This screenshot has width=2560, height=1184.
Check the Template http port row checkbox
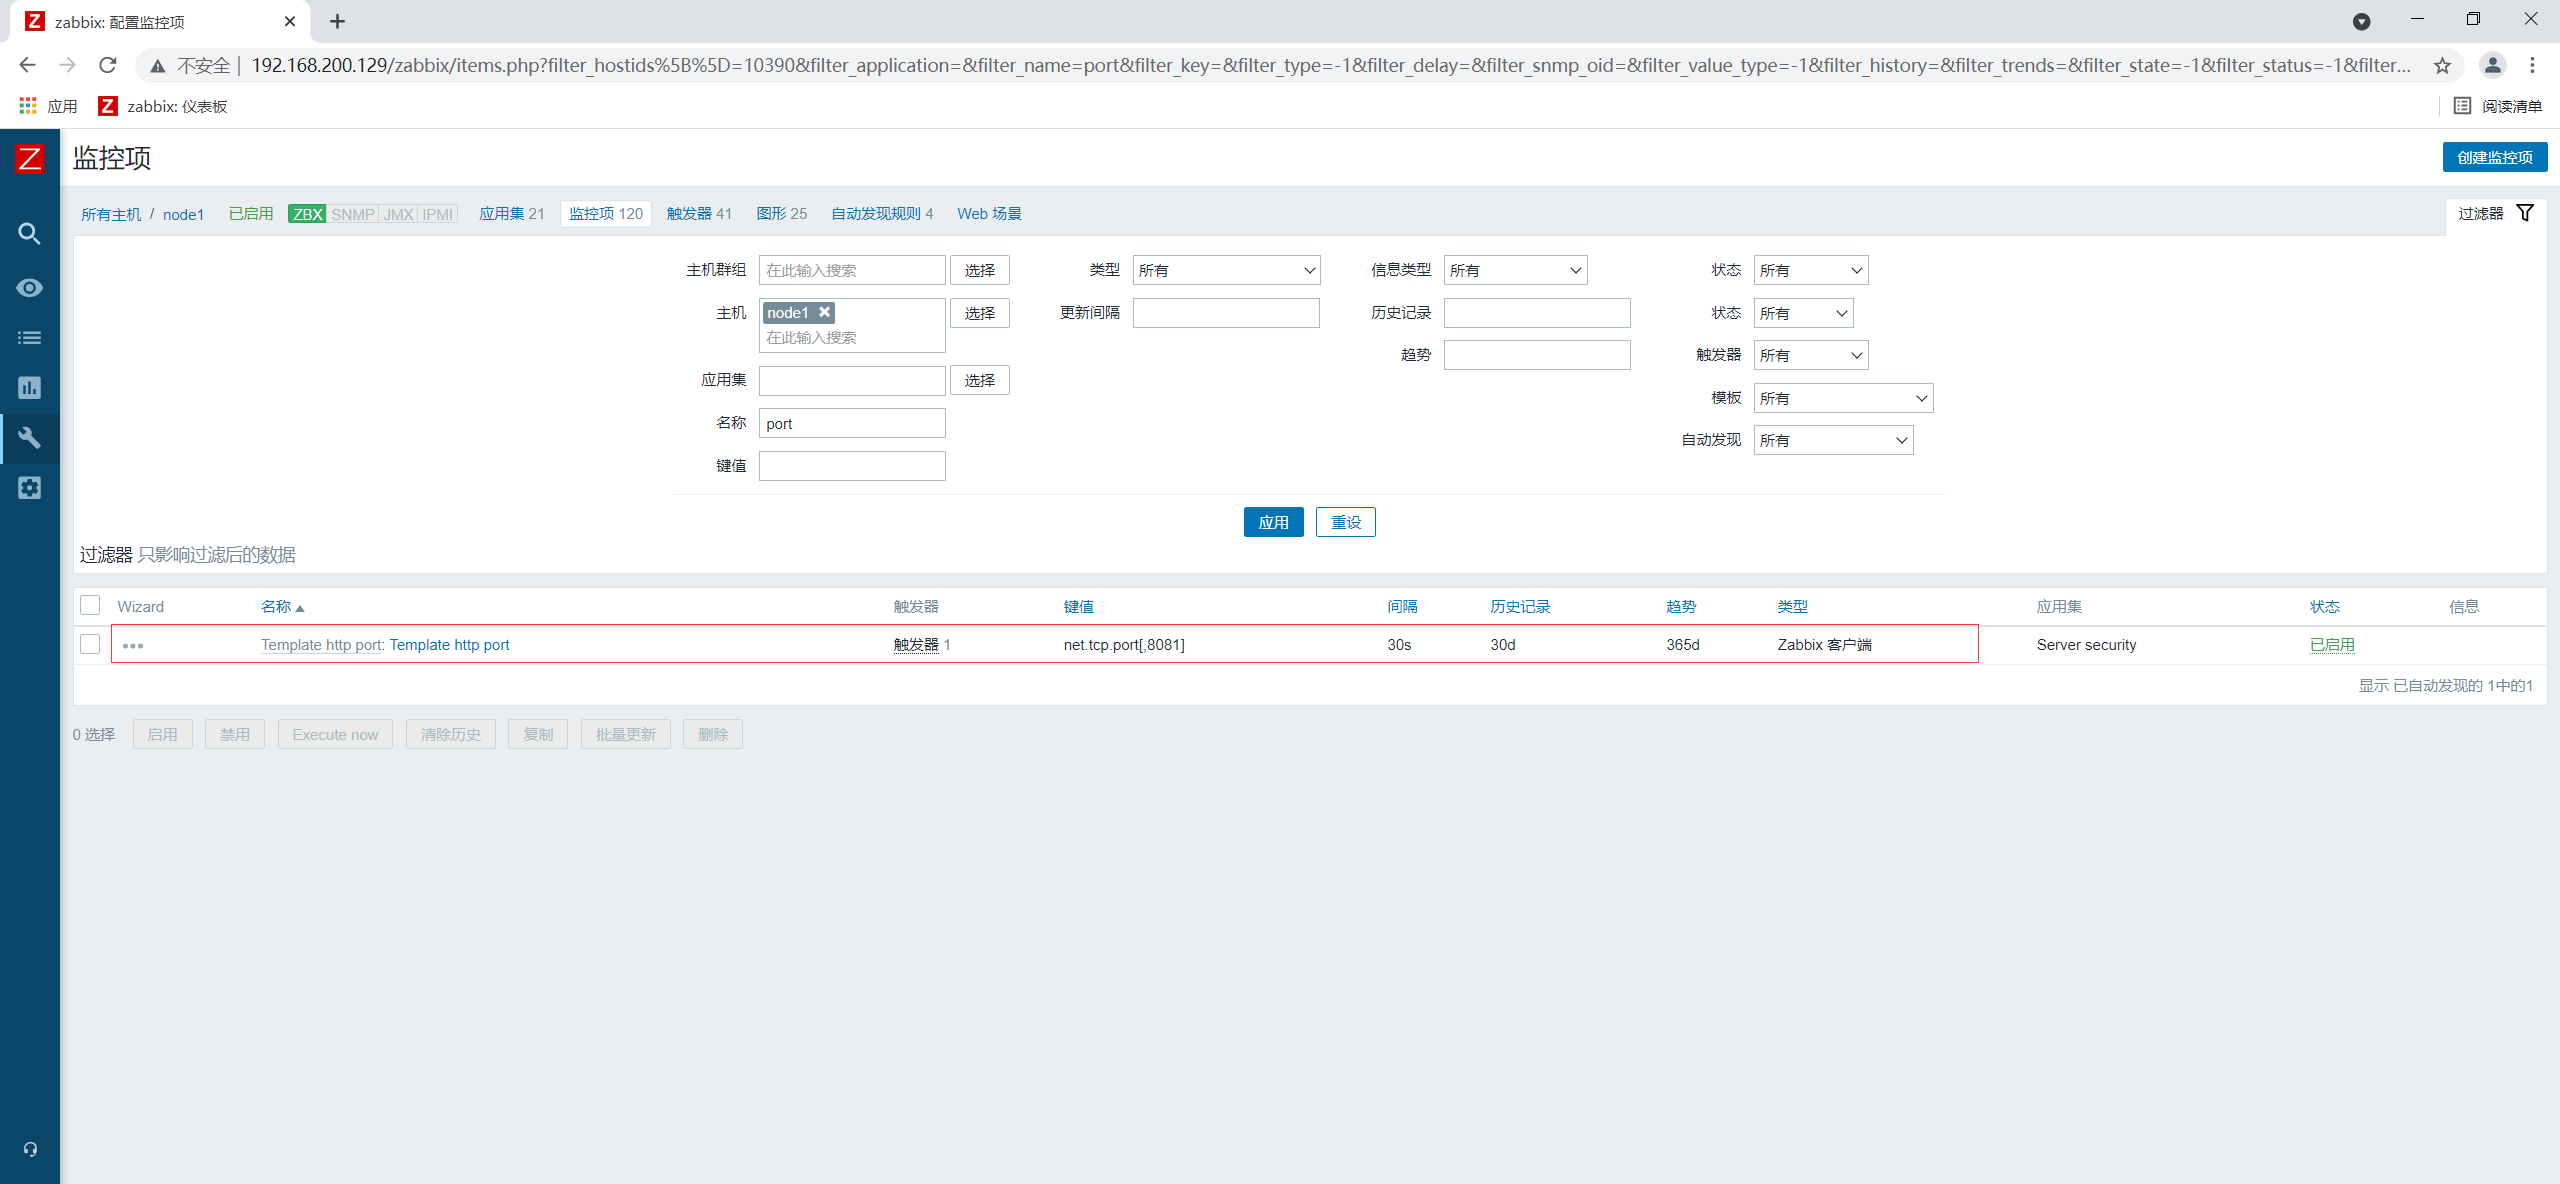click(90, 644)
